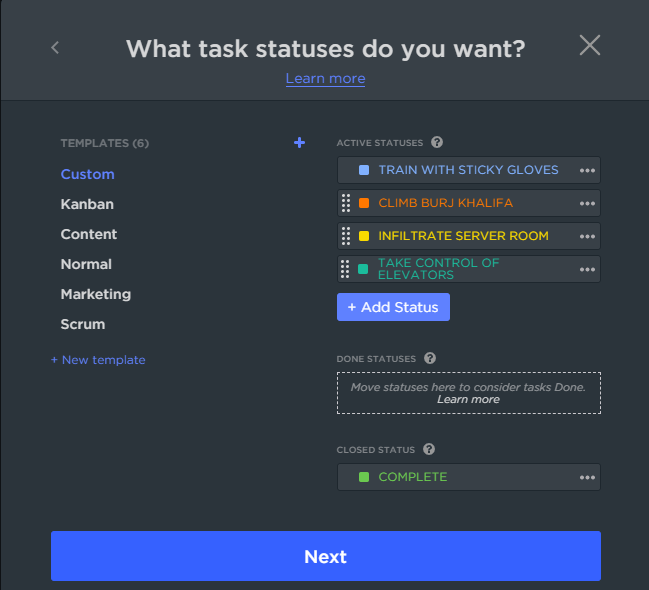Screen dimensions: 649x590
Task: Open help icon beside Active Statuses
Action: pyautogui.click(x=437, y=143)
